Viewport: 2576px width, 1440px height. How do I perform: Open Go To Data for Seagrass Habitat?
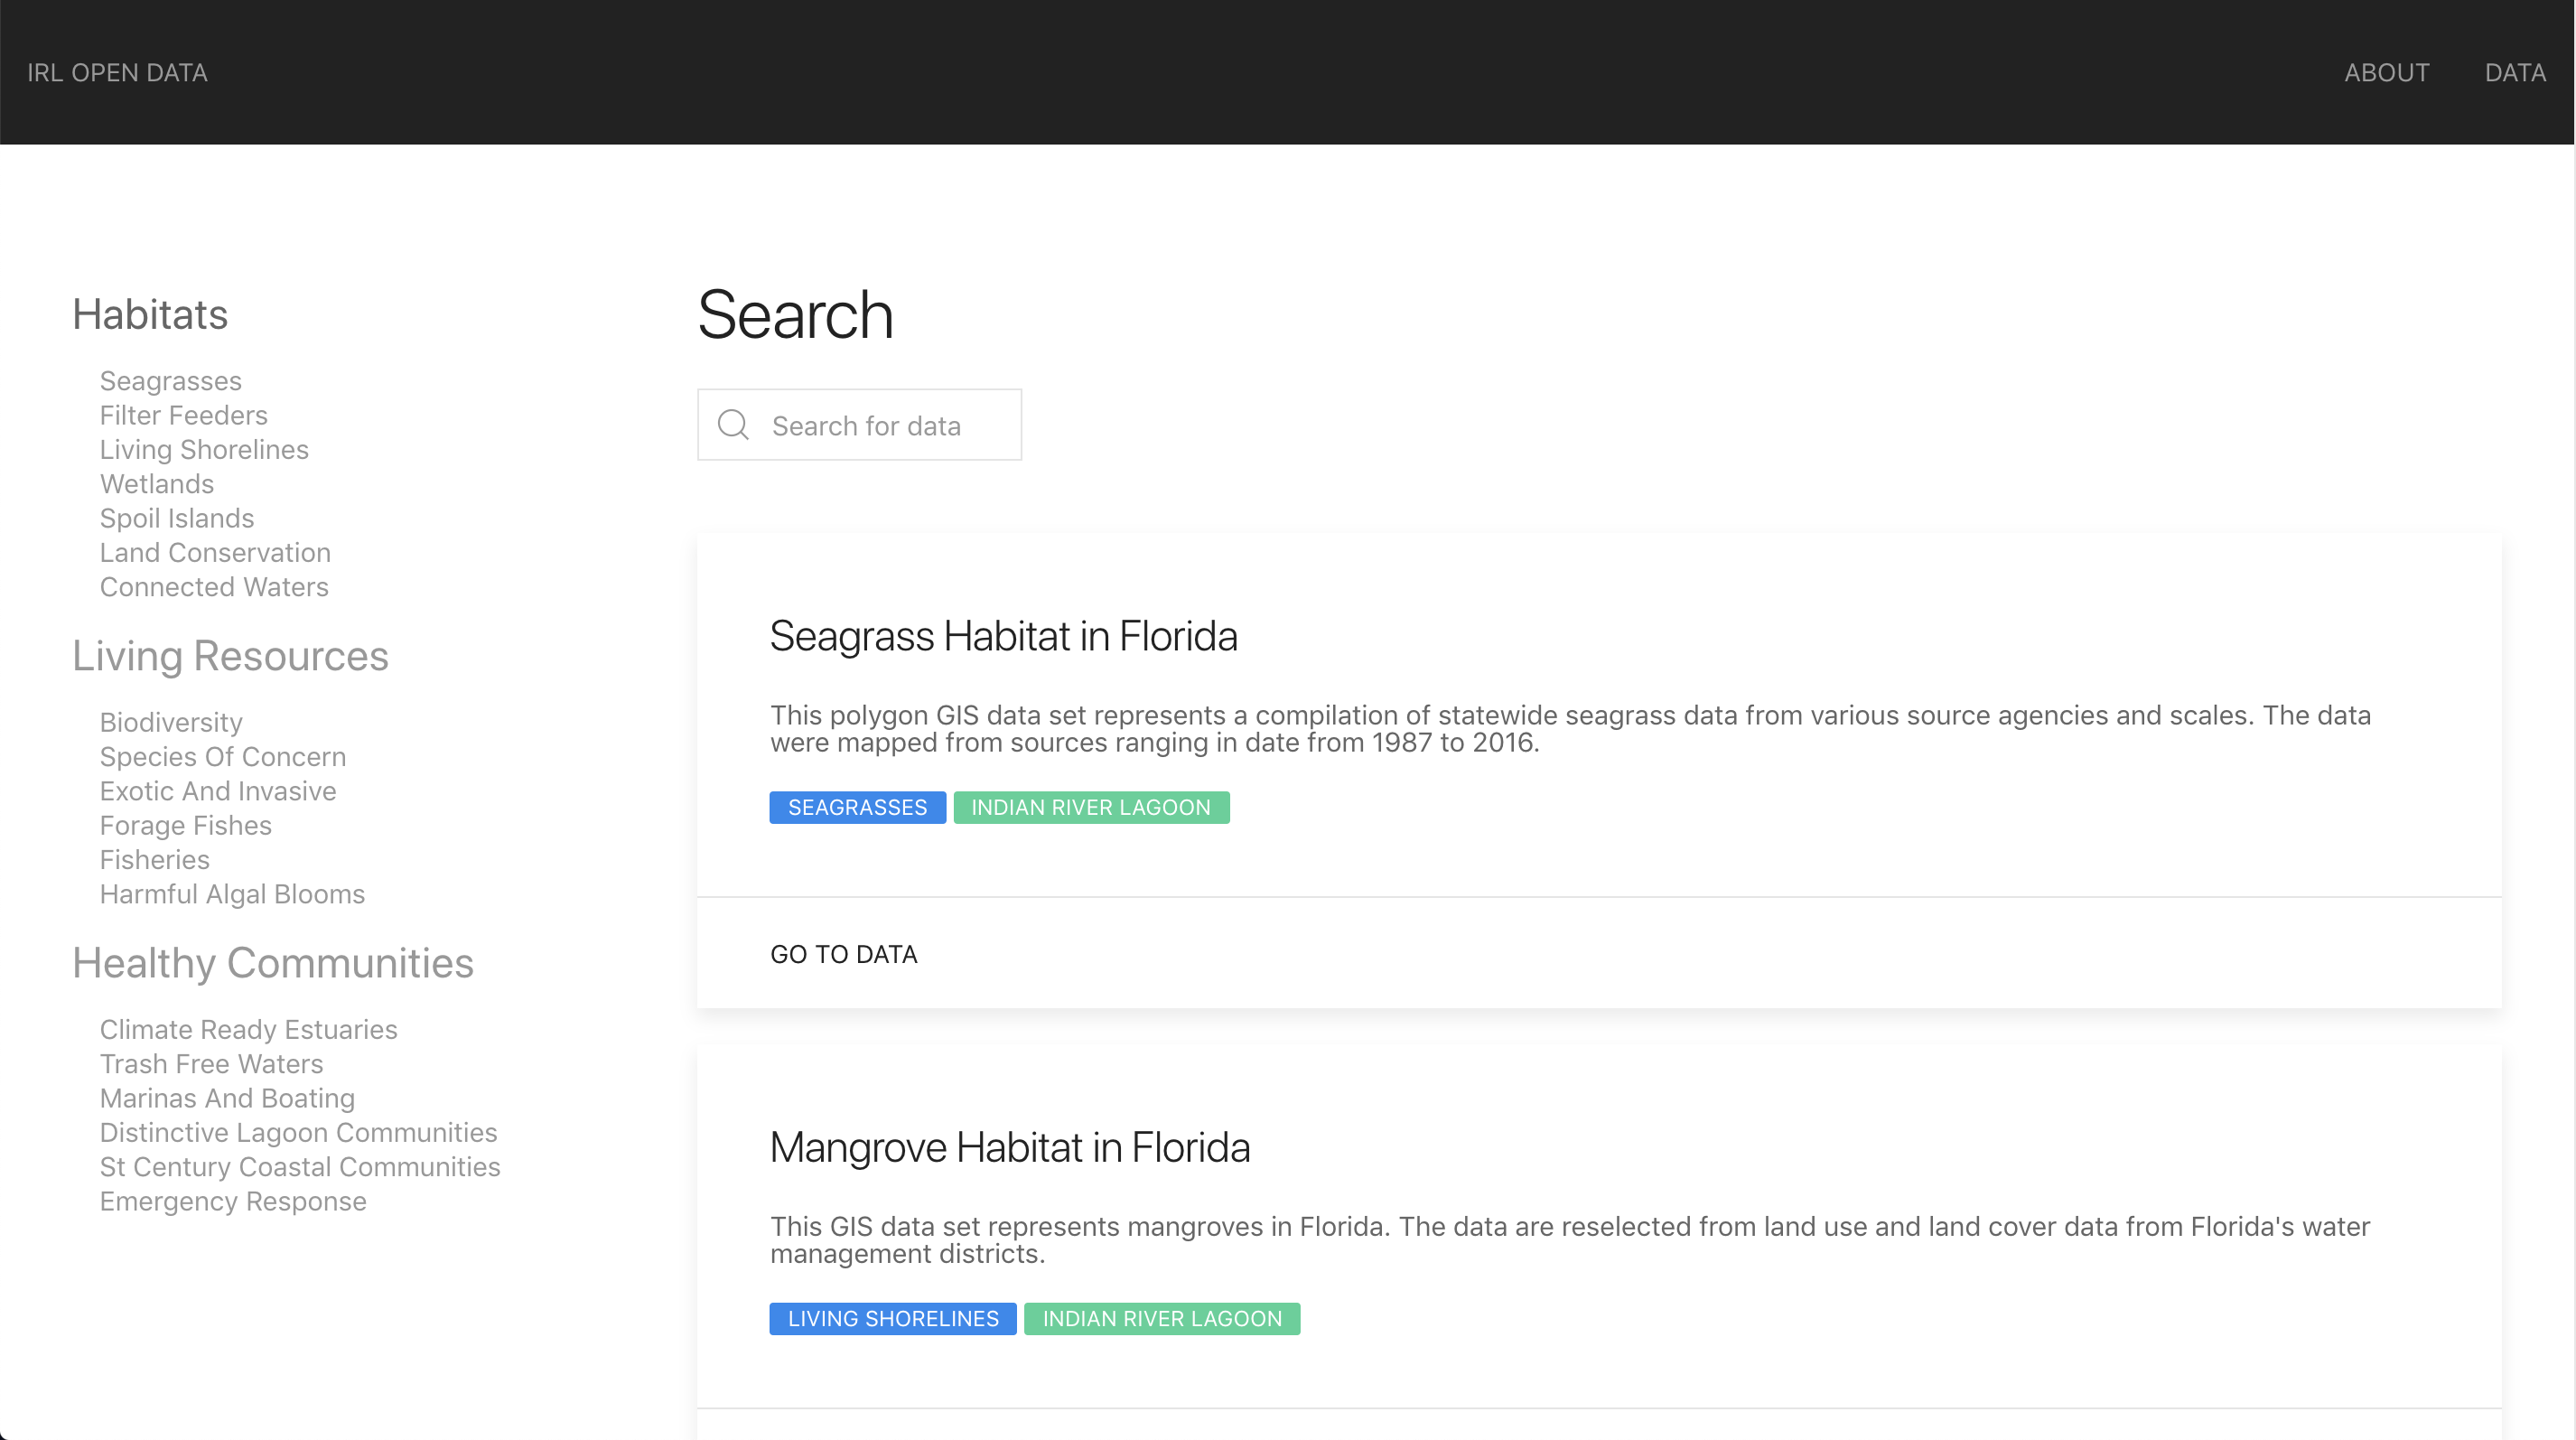(843, 954)
